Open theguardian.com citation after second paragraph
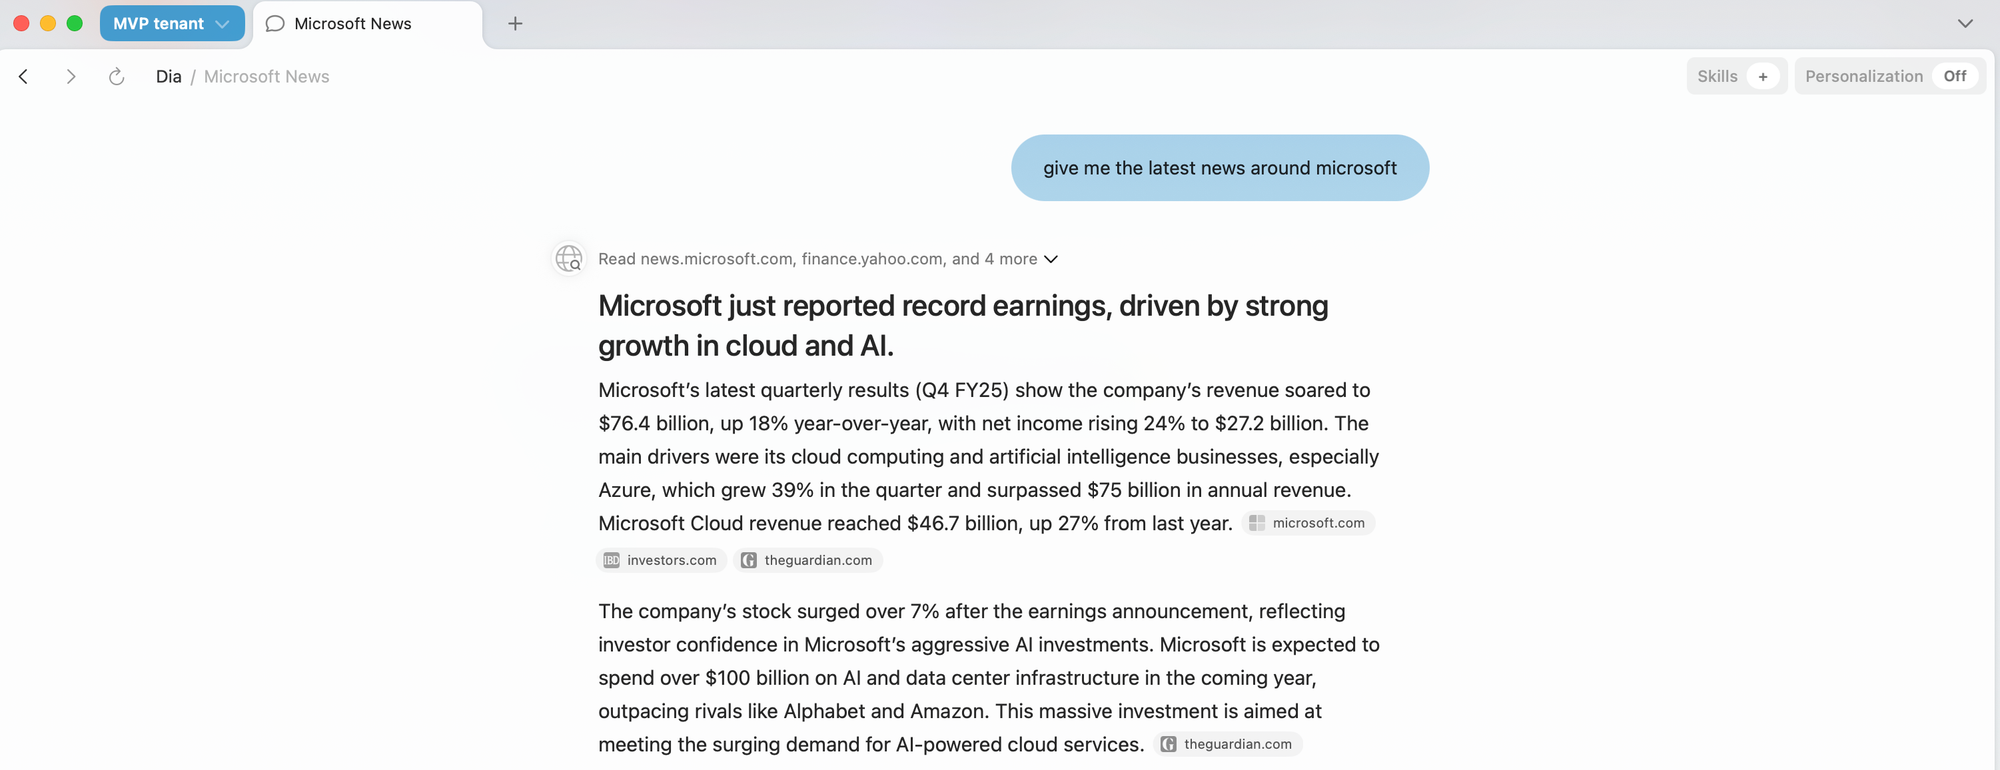Image resolution: width=2000 pixels, height=770 pixels. coord(1228,744)
